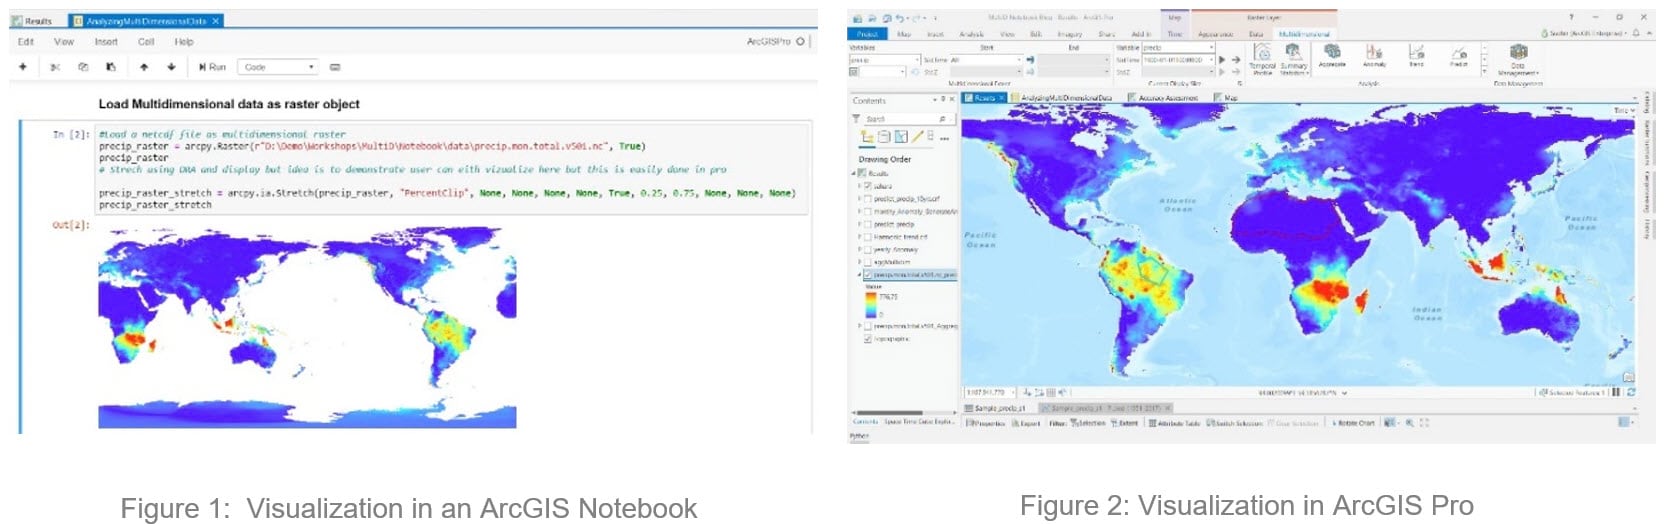Toggle the predict_precip_10yr.crf layer checkbox
Viewport: 1671px width, 524px height.
(x=868, y=199)
